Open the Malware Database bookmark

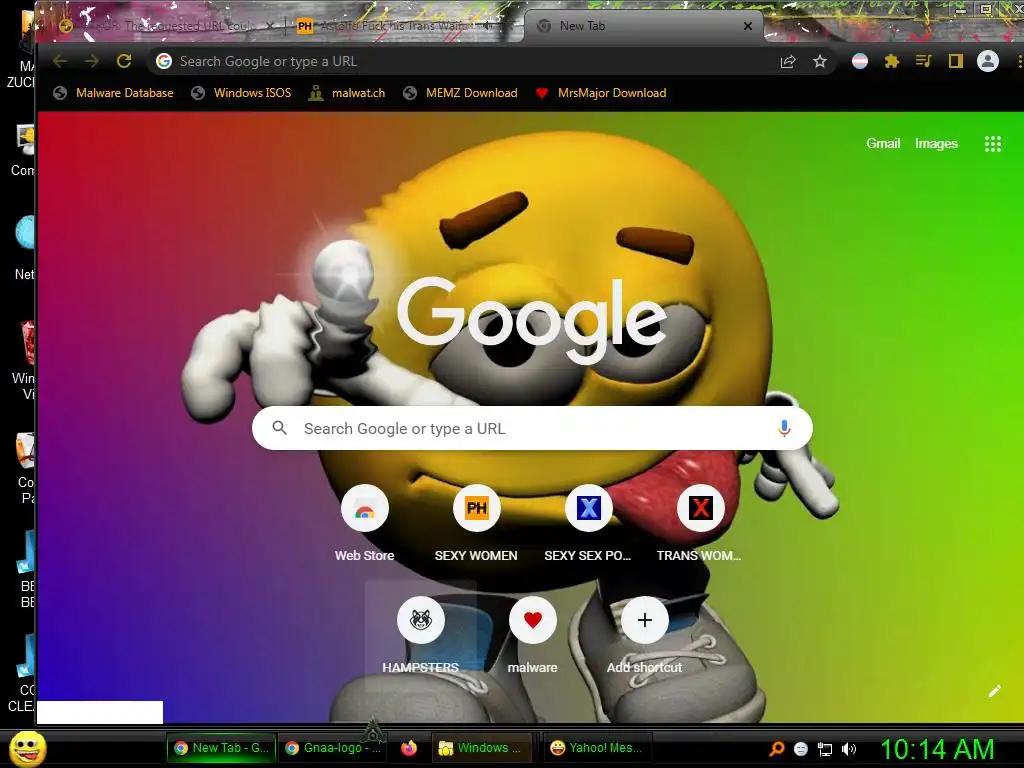(x=114, y=93)
